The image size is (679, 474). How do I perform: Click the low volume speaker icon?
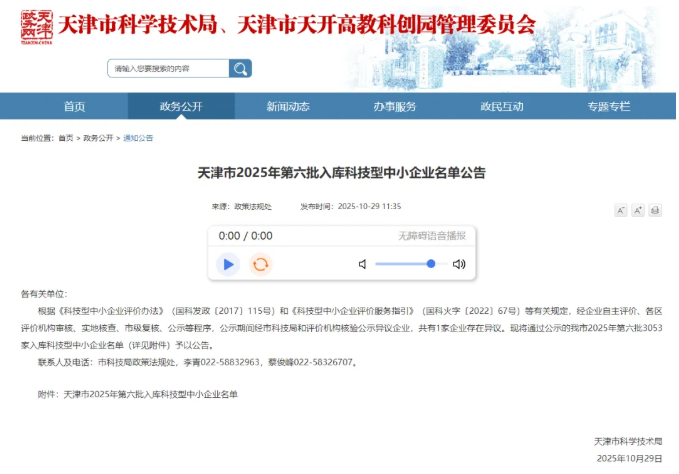(362, 264)
